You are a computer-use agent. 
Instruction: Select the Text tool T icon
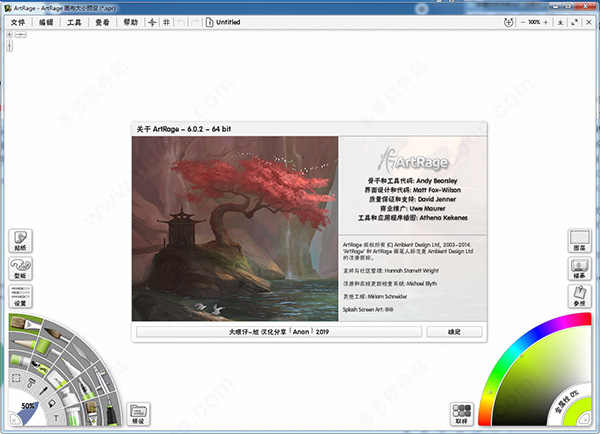(56, 418)
